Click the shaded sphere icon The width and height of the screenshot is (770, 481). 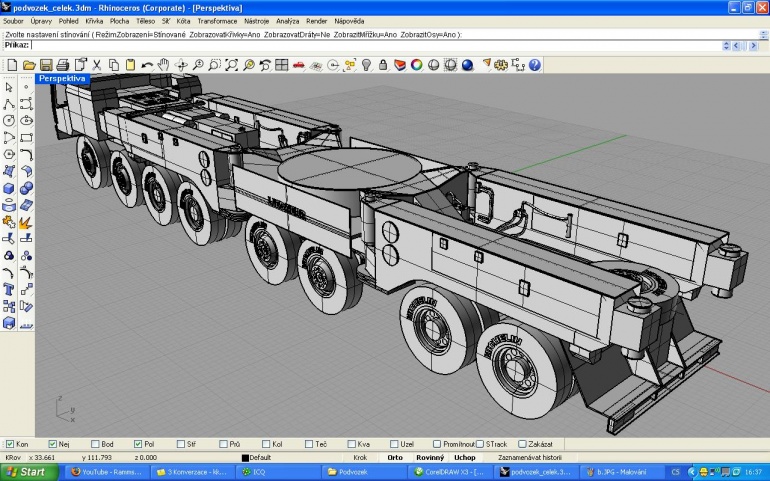point(433,65)
